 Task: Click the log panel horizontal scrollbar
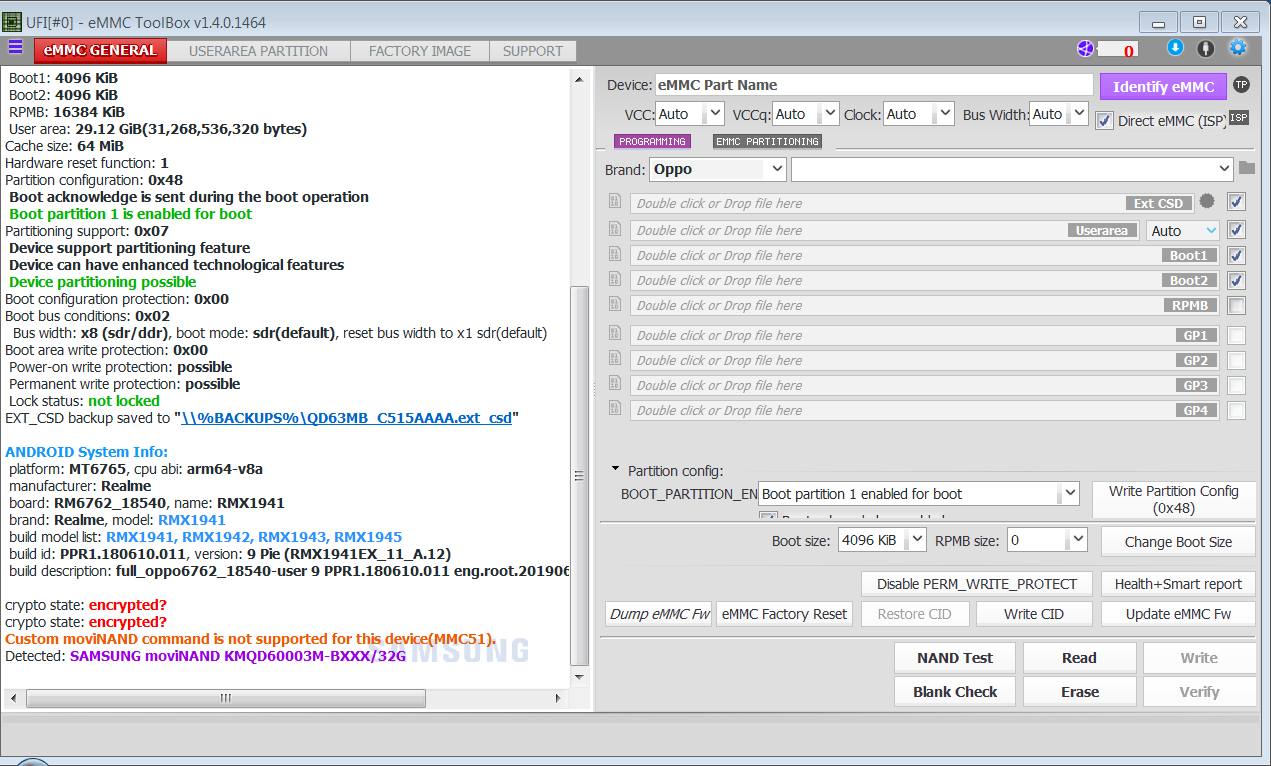coord(225,698)
